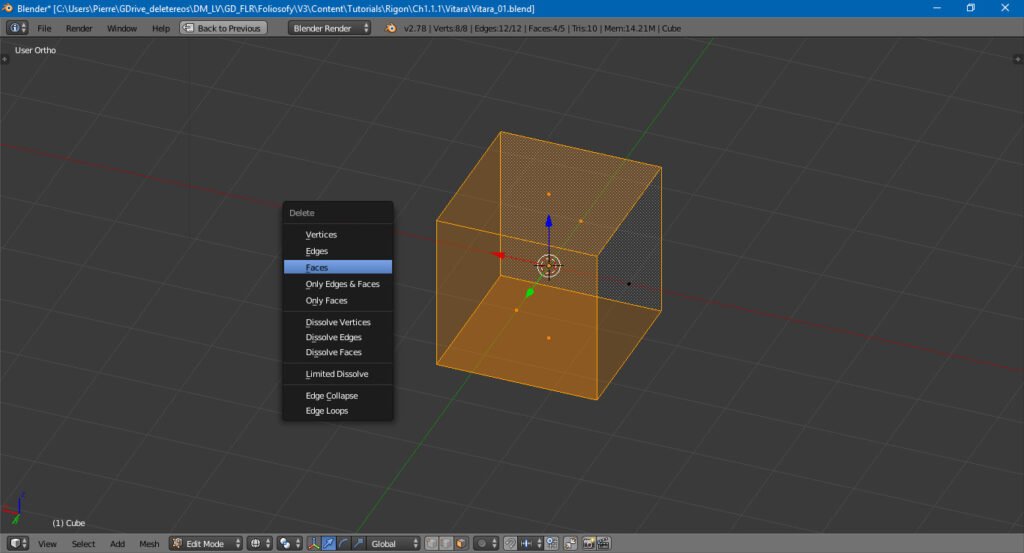Click the 3D cursor at the cube center
1024x553 pixels.
pos(549,266)
